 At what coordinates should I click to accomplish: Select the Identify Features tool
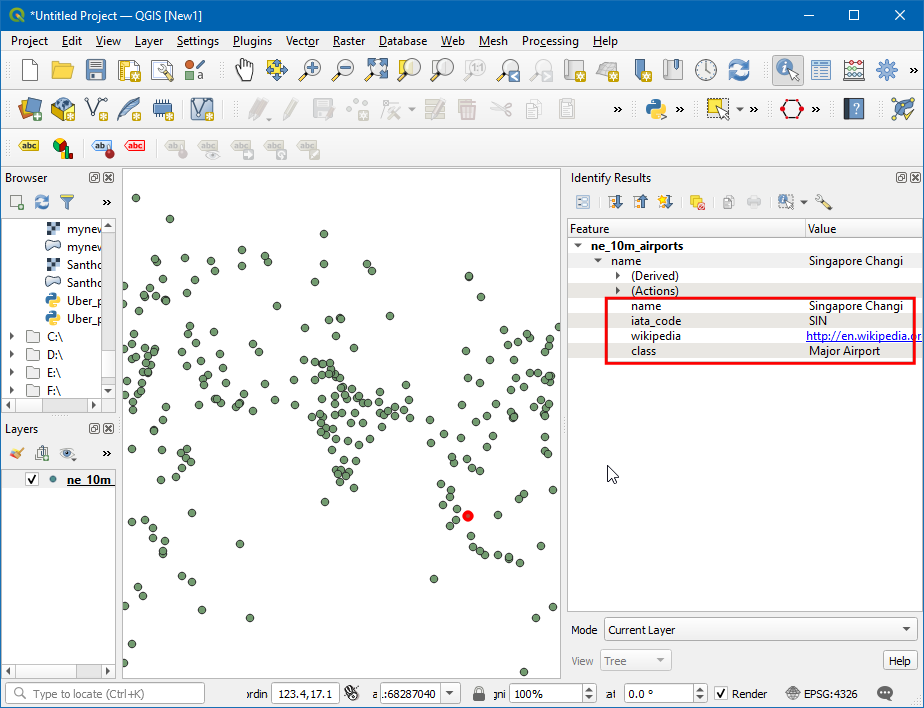(788, 70)
